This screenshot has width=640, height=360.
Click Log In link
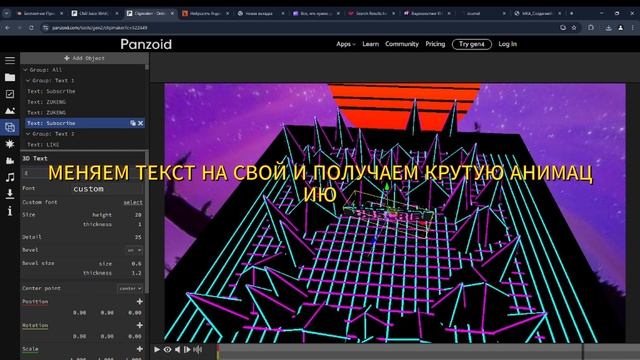(507, 44)
